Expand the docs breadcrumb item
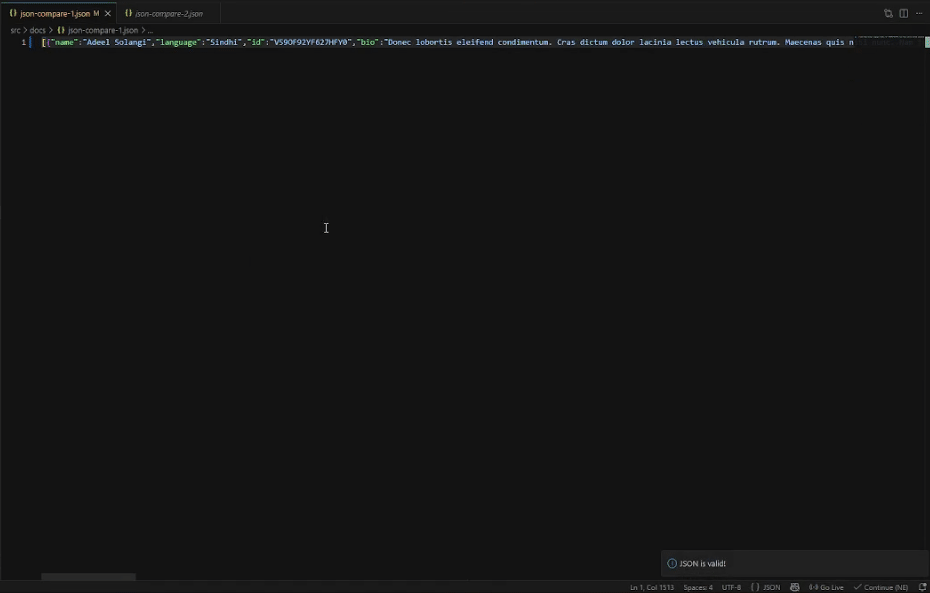930x593 pixels. pyautogui.click(x=40, y=31)
